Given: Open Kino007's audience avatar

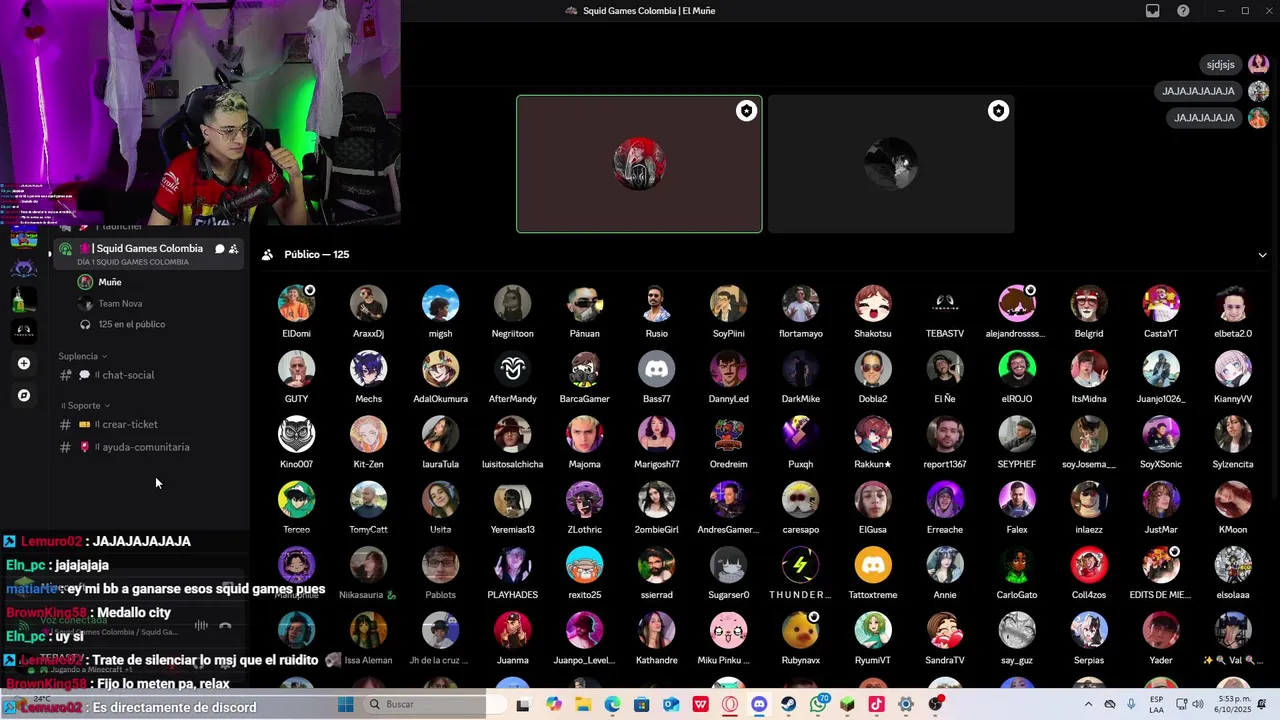Looking at the screenshot, I should point(296,435).
